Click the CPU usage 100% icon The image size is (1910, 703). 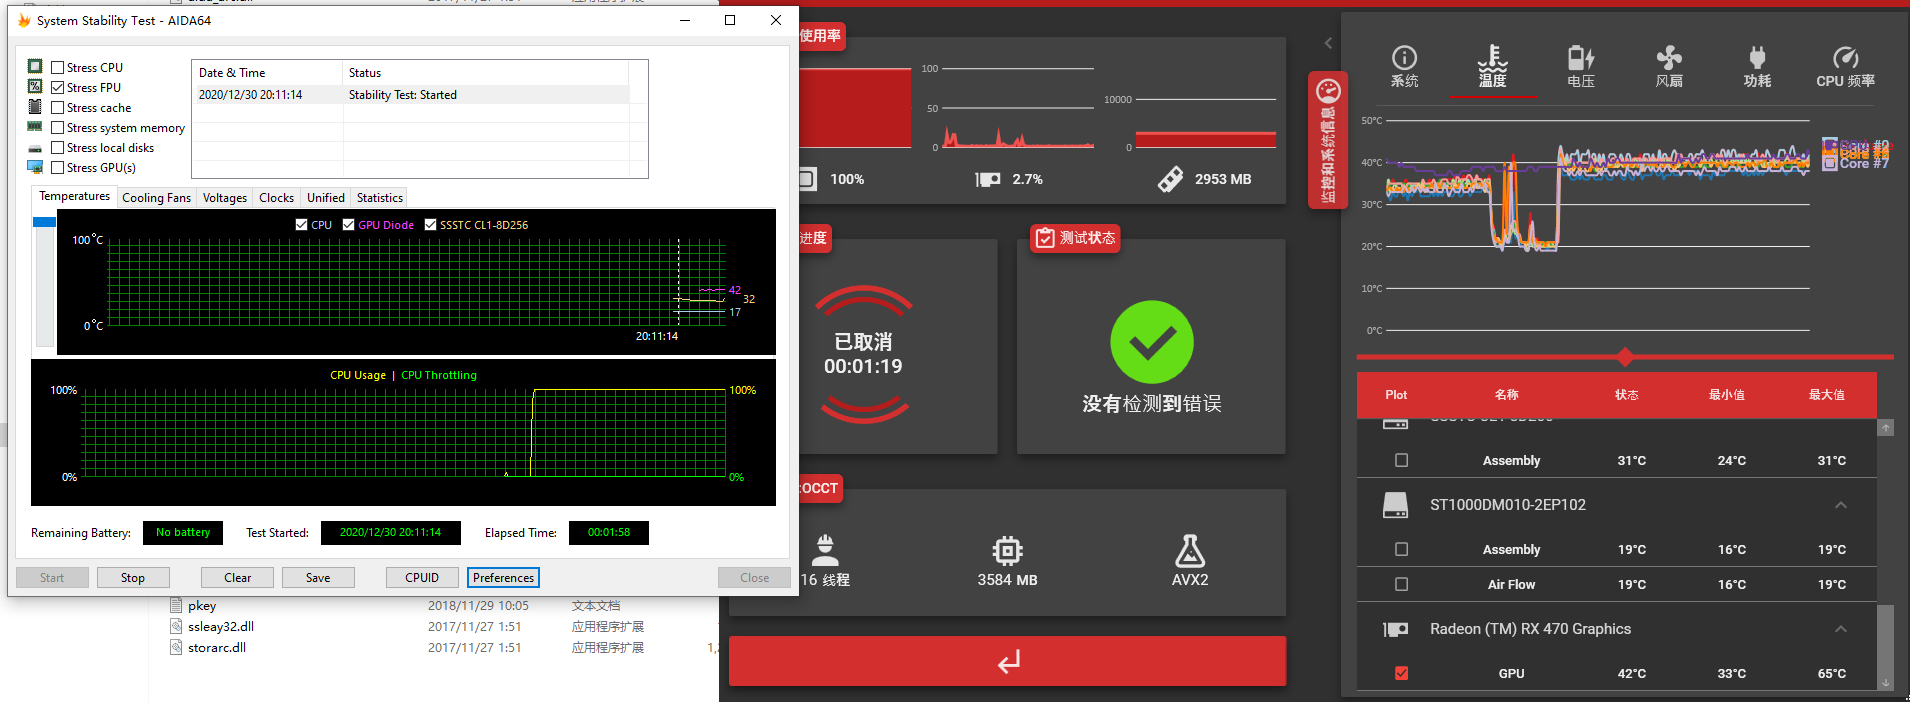coord(806,179)
